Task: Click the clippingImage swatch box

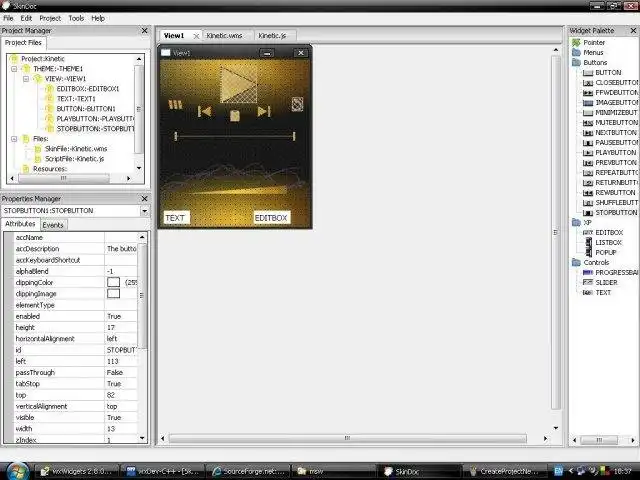Action: pos(113,293)
